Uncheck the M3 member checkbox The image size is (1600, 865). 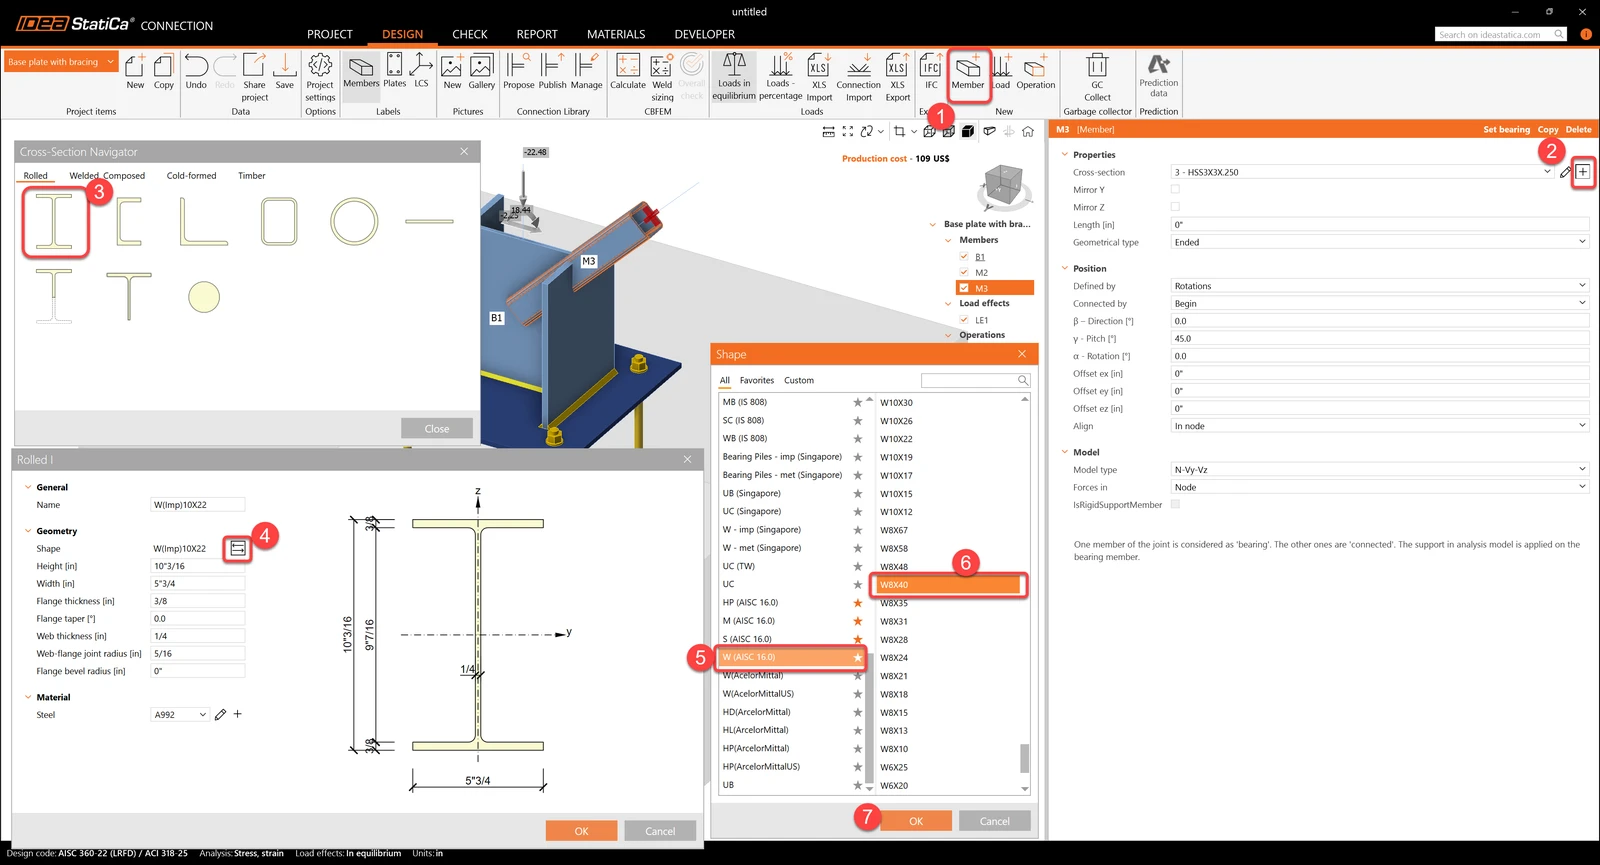pos(964,288)
